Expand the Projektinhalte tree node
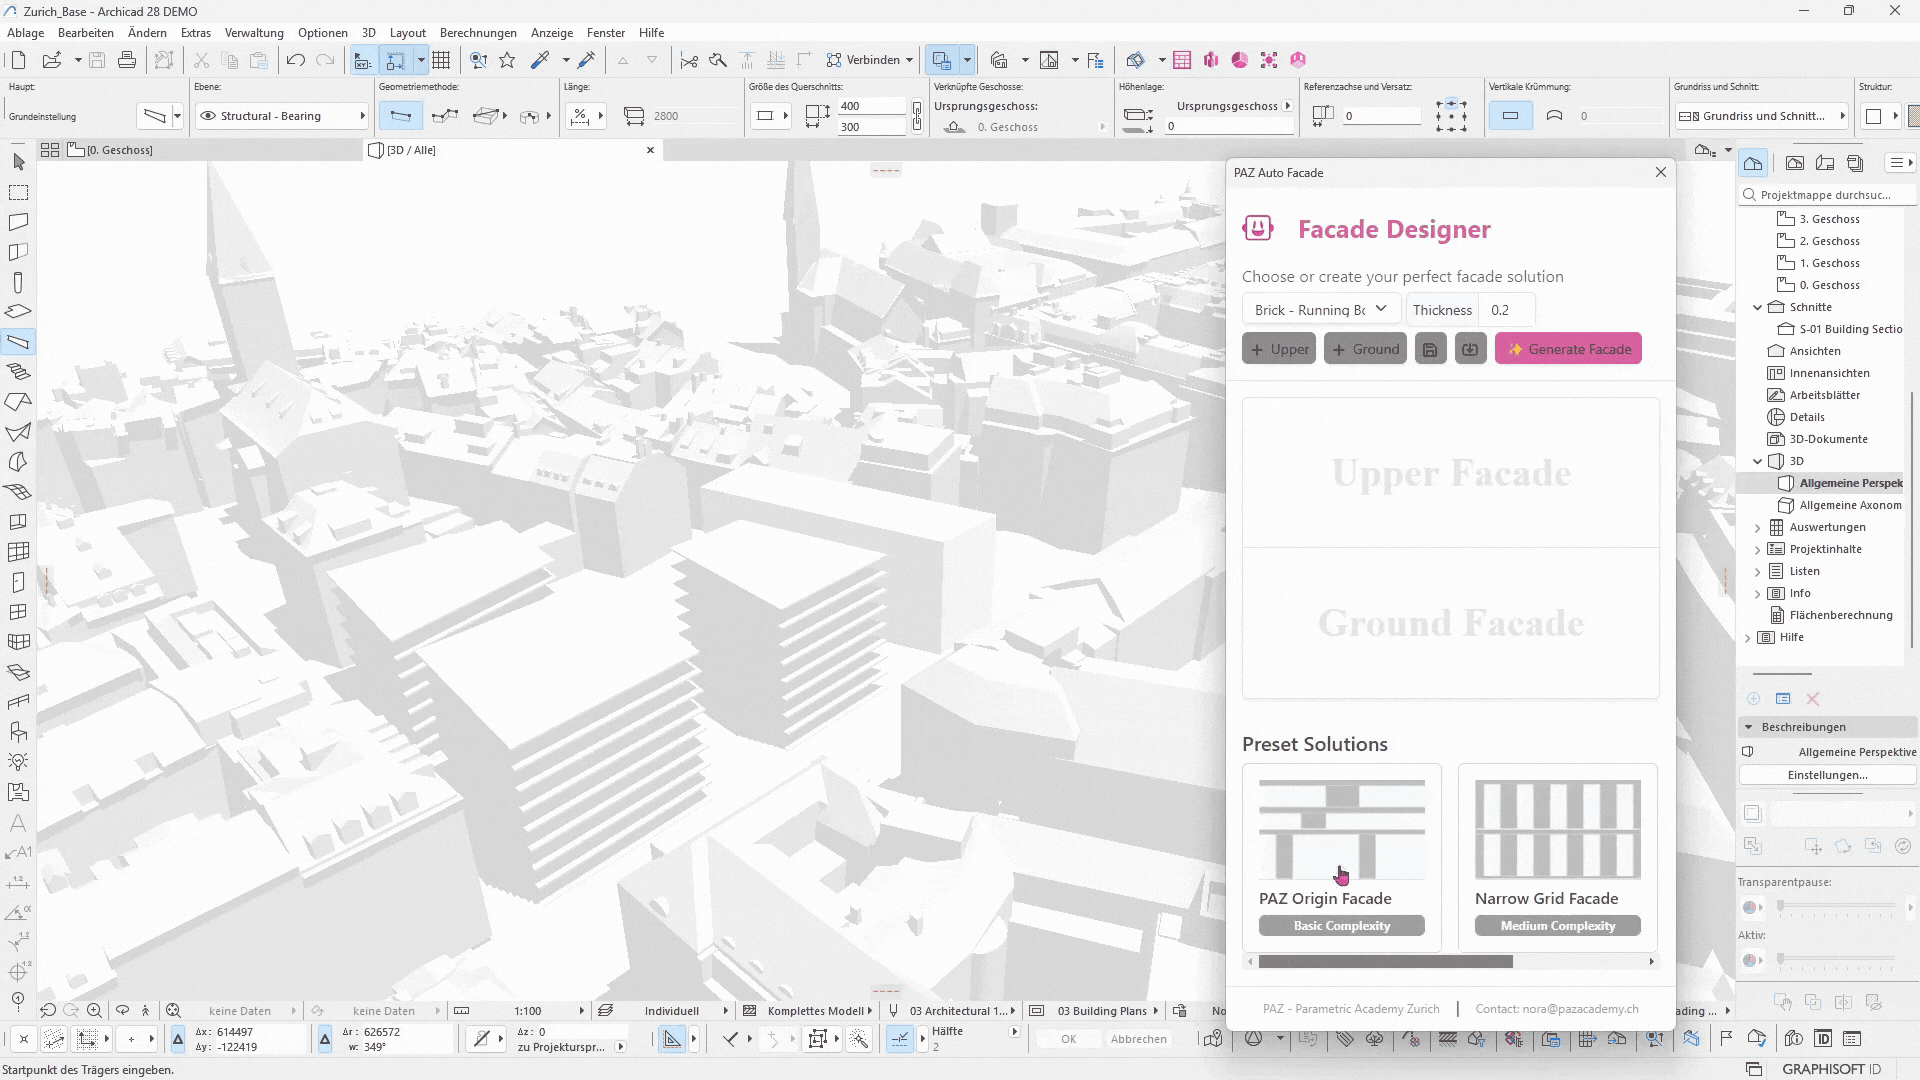 [1758, 549]
